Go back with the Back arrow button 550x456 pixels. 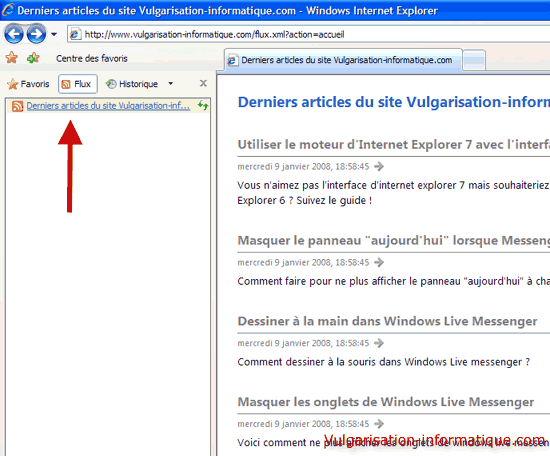(x=14, y=34)
